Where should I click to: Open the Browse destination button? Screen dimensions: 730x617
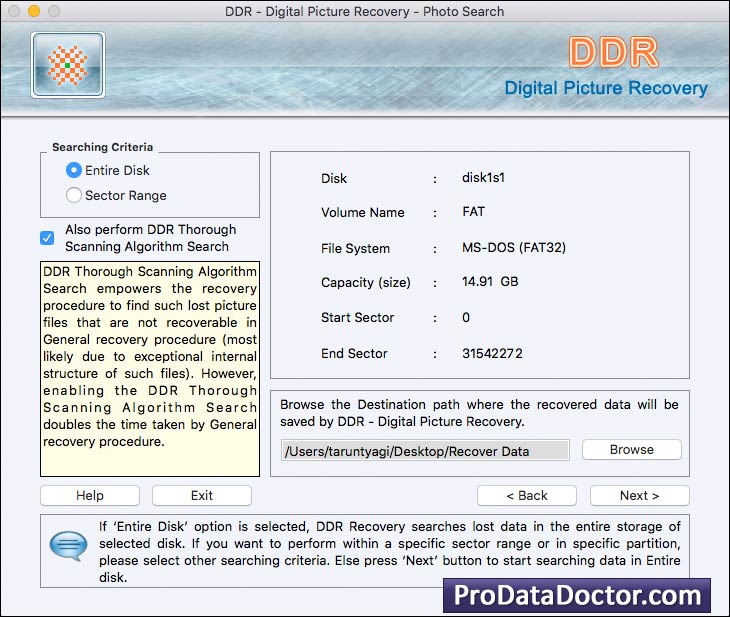(632, 450)
